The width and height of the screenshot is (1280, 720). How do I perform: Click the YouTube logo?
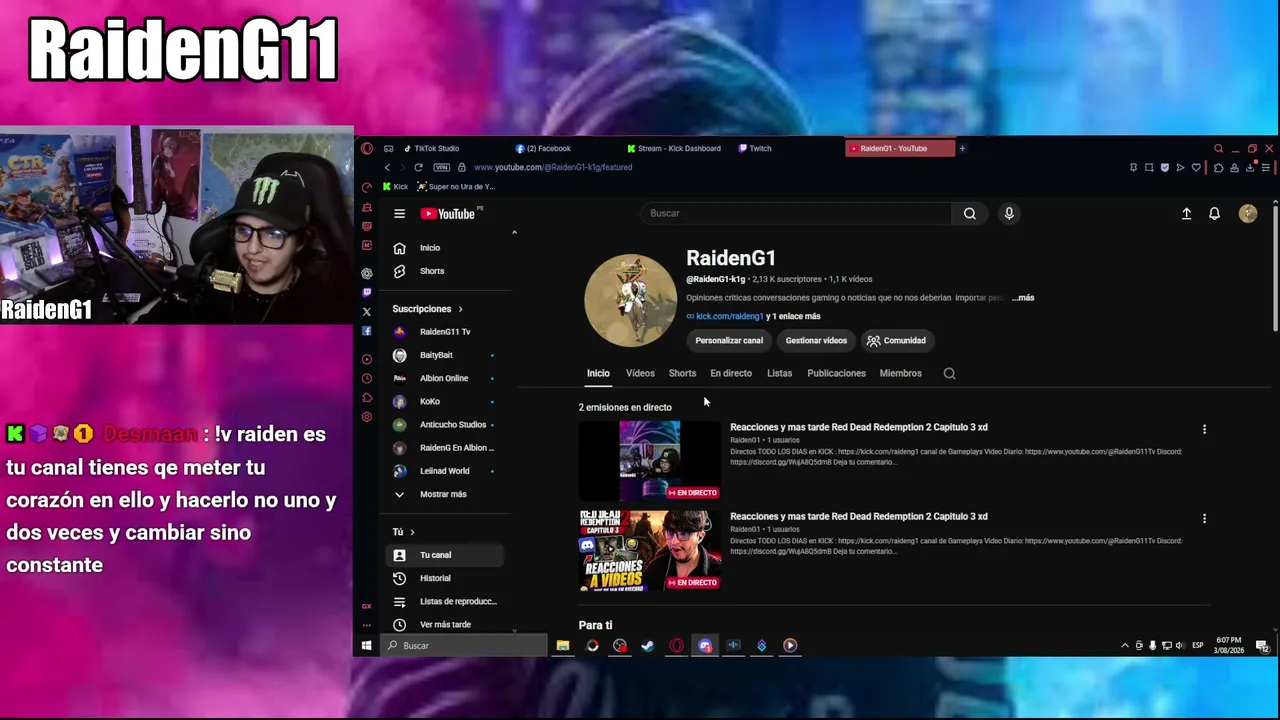447,214
